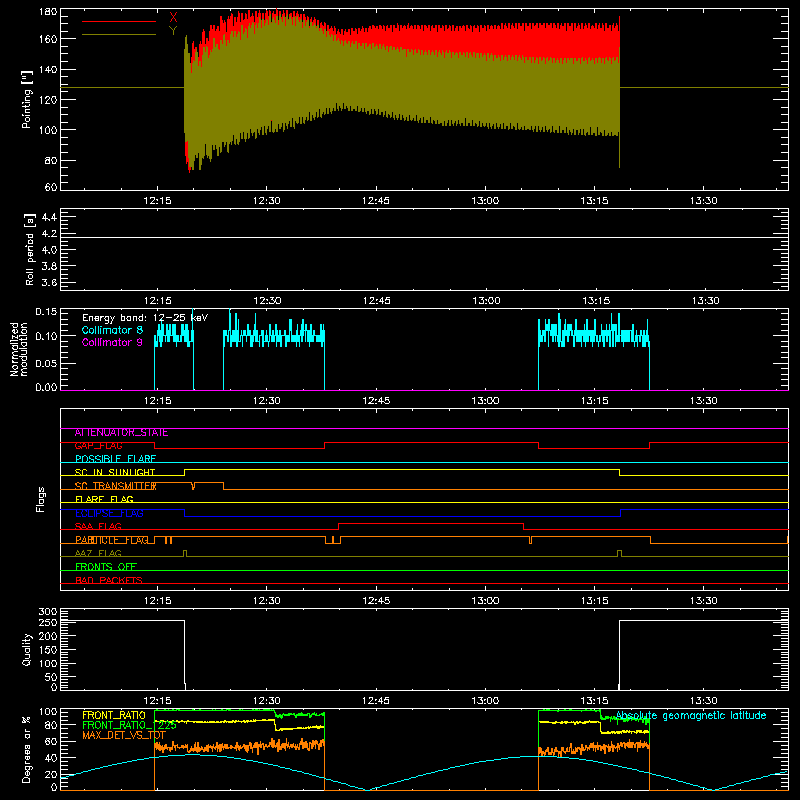
Task: Click the '0.15' tick on modulation axis
Action: [x=46, y=311]
